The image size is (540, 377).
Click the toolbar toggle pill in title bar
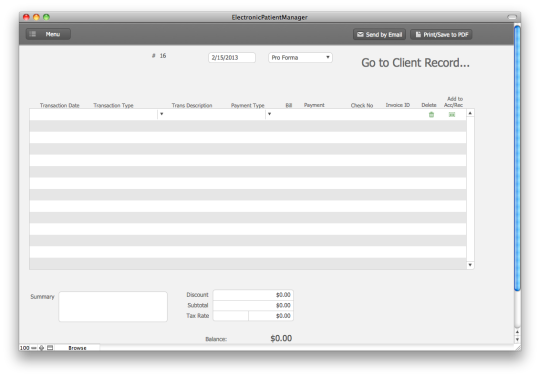tap(512, 17)
